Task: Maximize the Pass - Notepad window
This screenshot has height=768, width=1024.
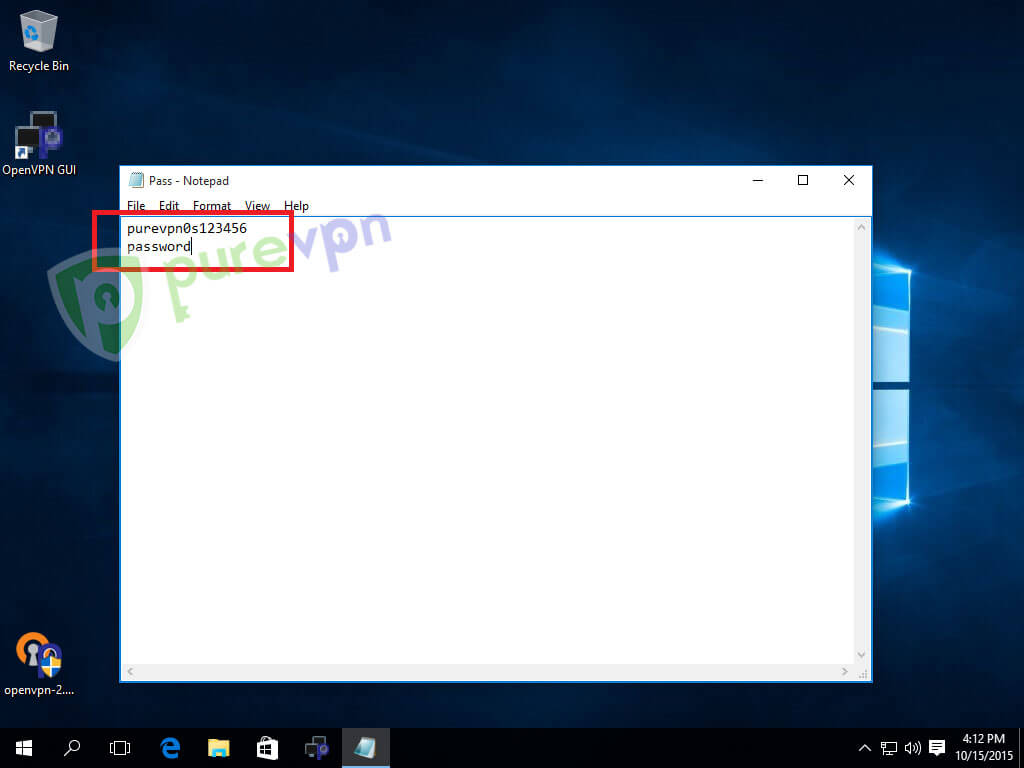Action: coord(803,180)
